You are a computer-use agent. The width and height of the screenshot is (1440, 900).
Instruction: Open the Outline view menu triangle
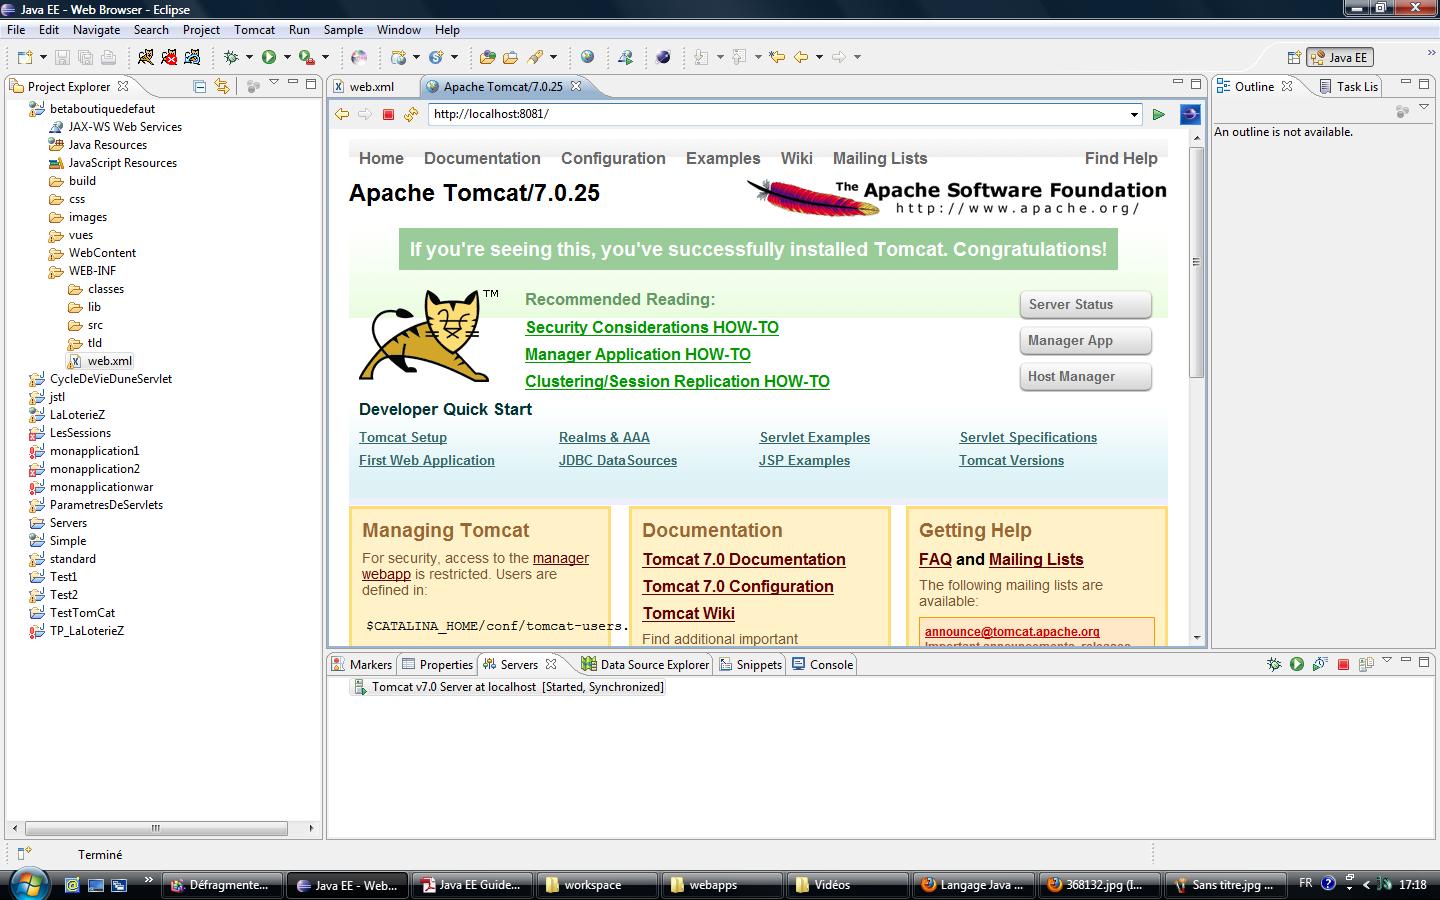pyautogui.click(x=1422, y=109)
